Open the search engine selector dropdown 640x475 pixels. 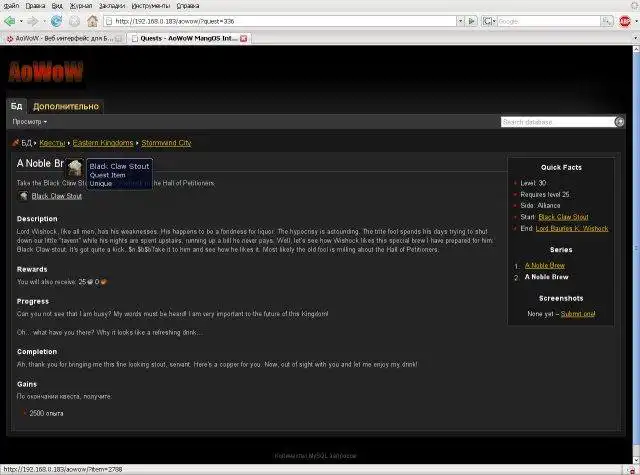pos(489,21)
